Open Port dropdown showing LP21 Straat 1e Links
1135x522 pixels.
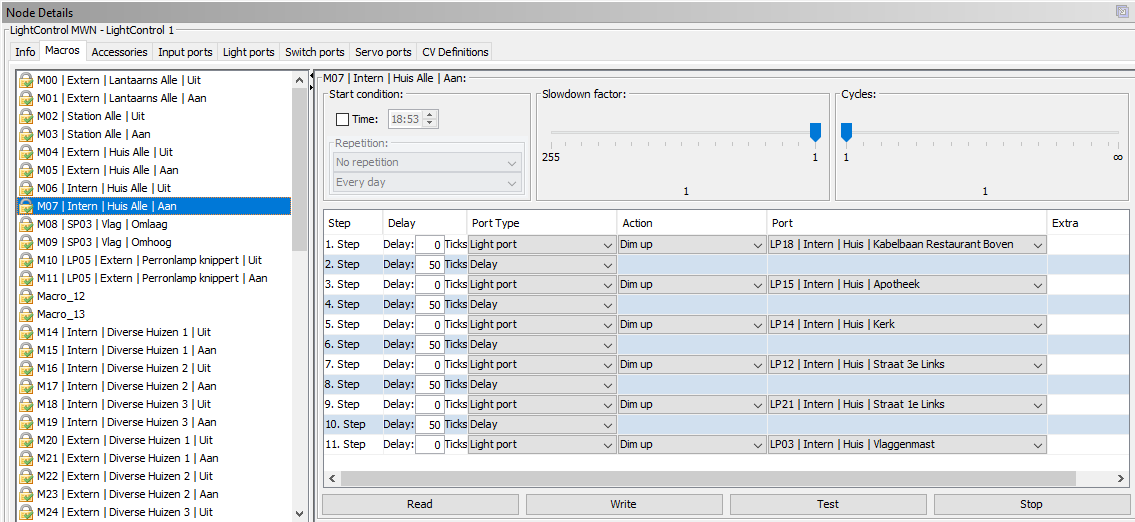907,405
